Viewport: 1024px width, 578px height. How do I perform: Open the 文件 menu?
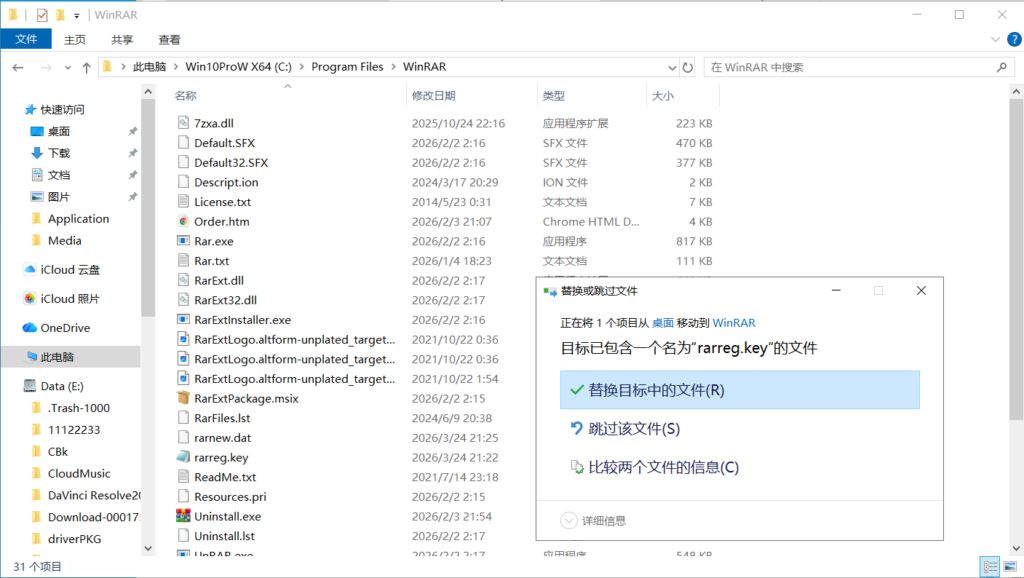pyautogui.click(x=26, y=40)
